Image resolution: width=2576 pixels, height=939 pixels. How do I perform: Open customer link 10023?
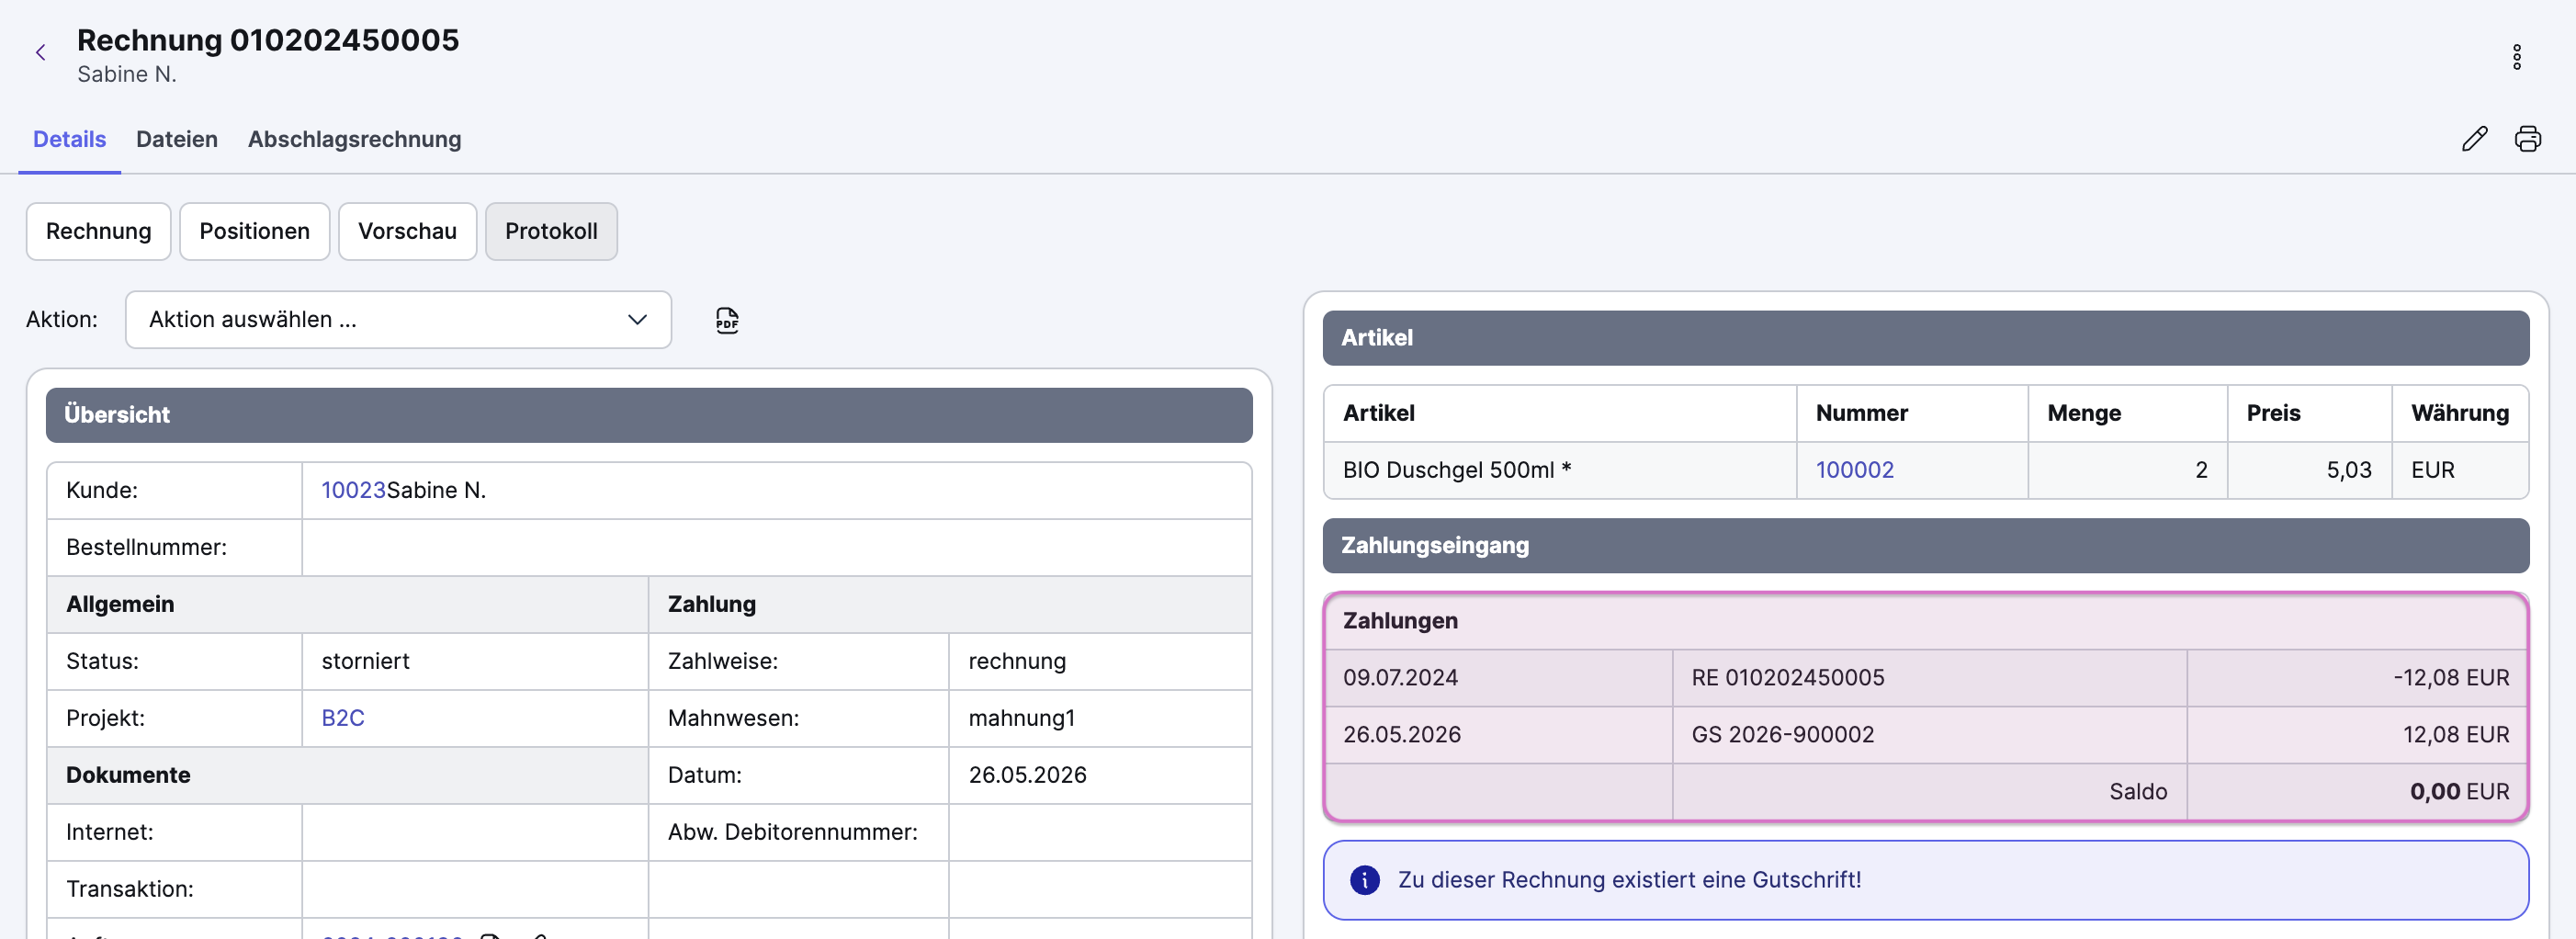[353, 490]
